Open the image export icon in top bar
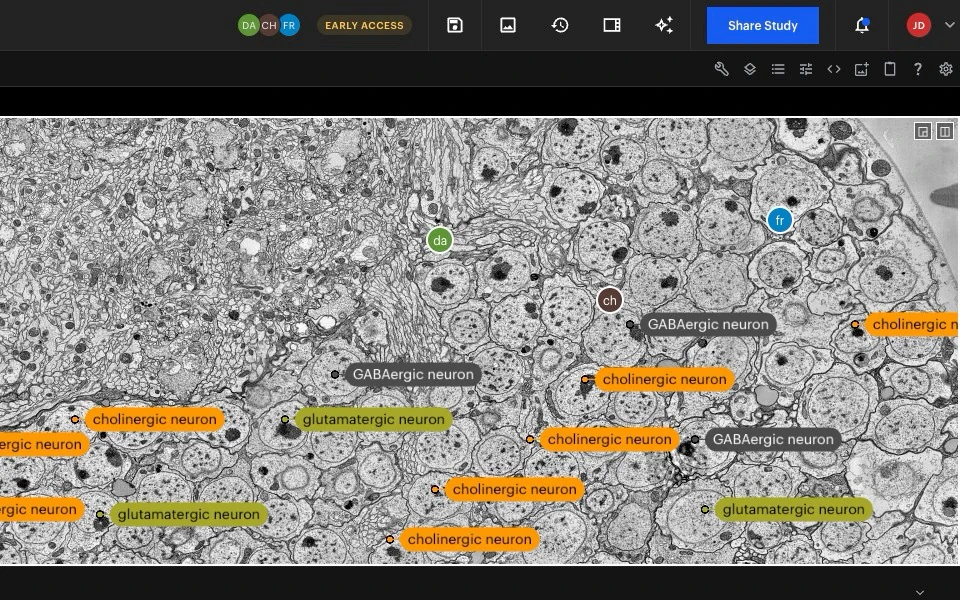The image size is (960, 600). coord(508,25)
